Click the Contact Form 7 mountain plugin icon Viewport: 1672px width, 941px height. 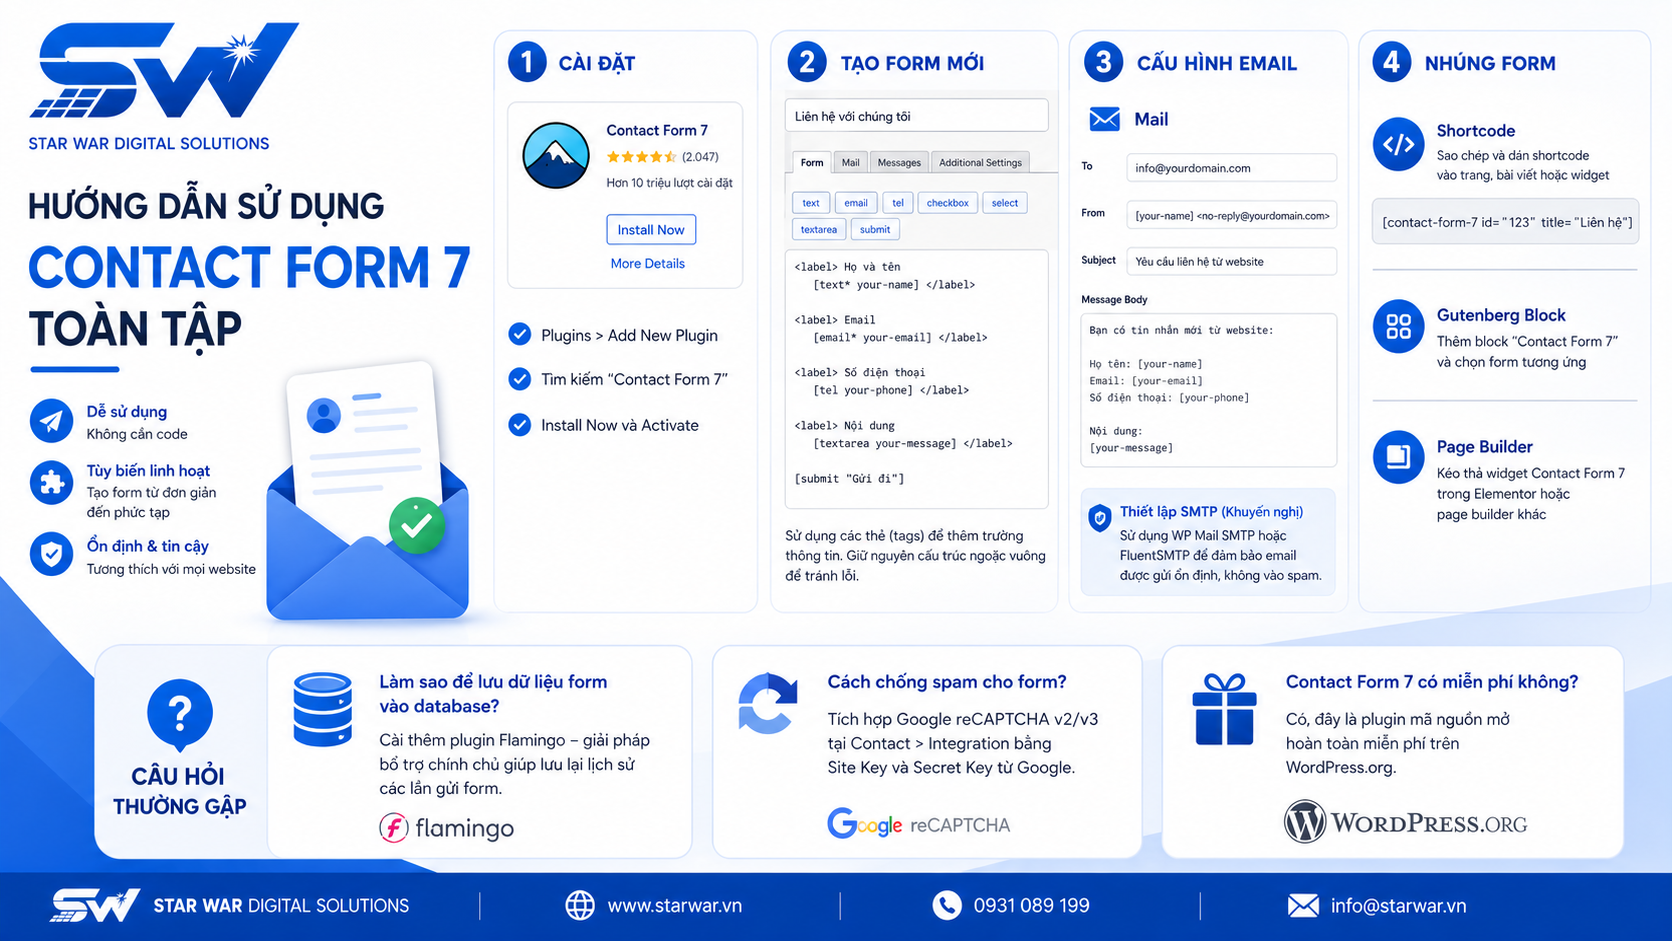pos(555,156)
